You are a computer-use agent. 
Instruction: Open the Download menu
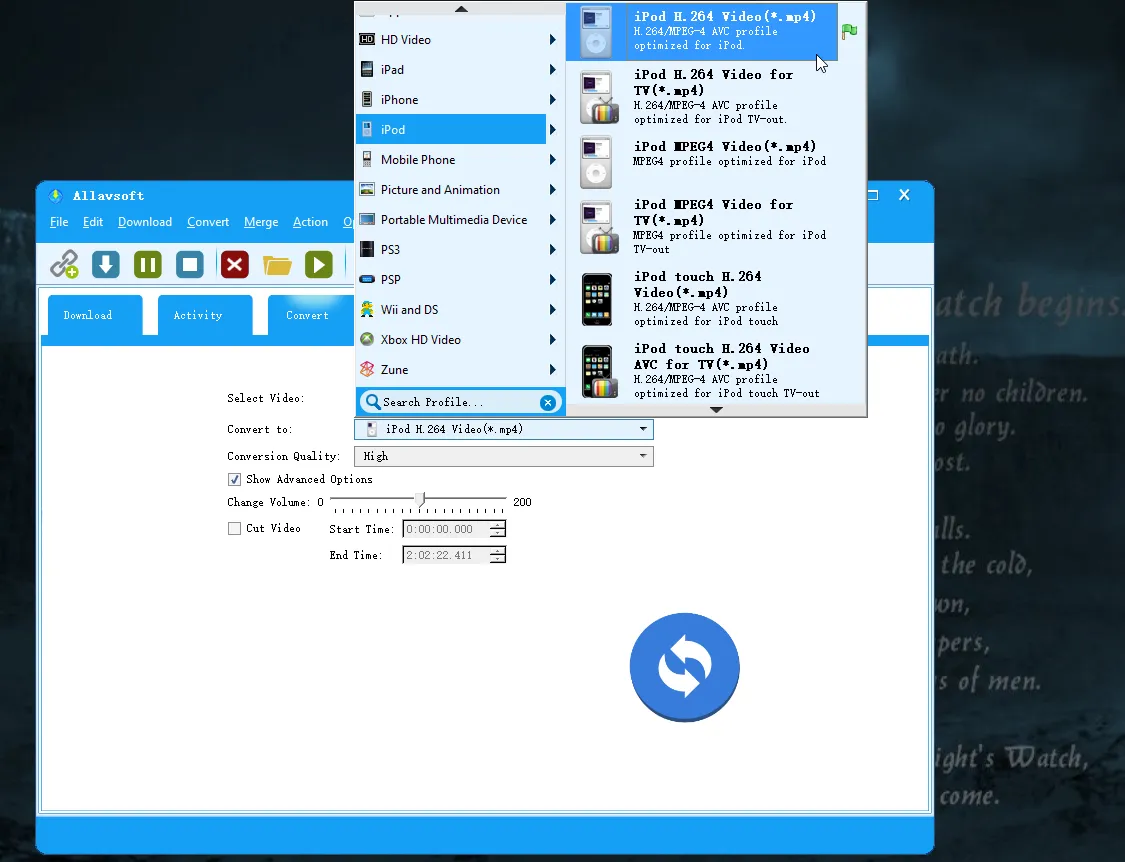(145, 222)
